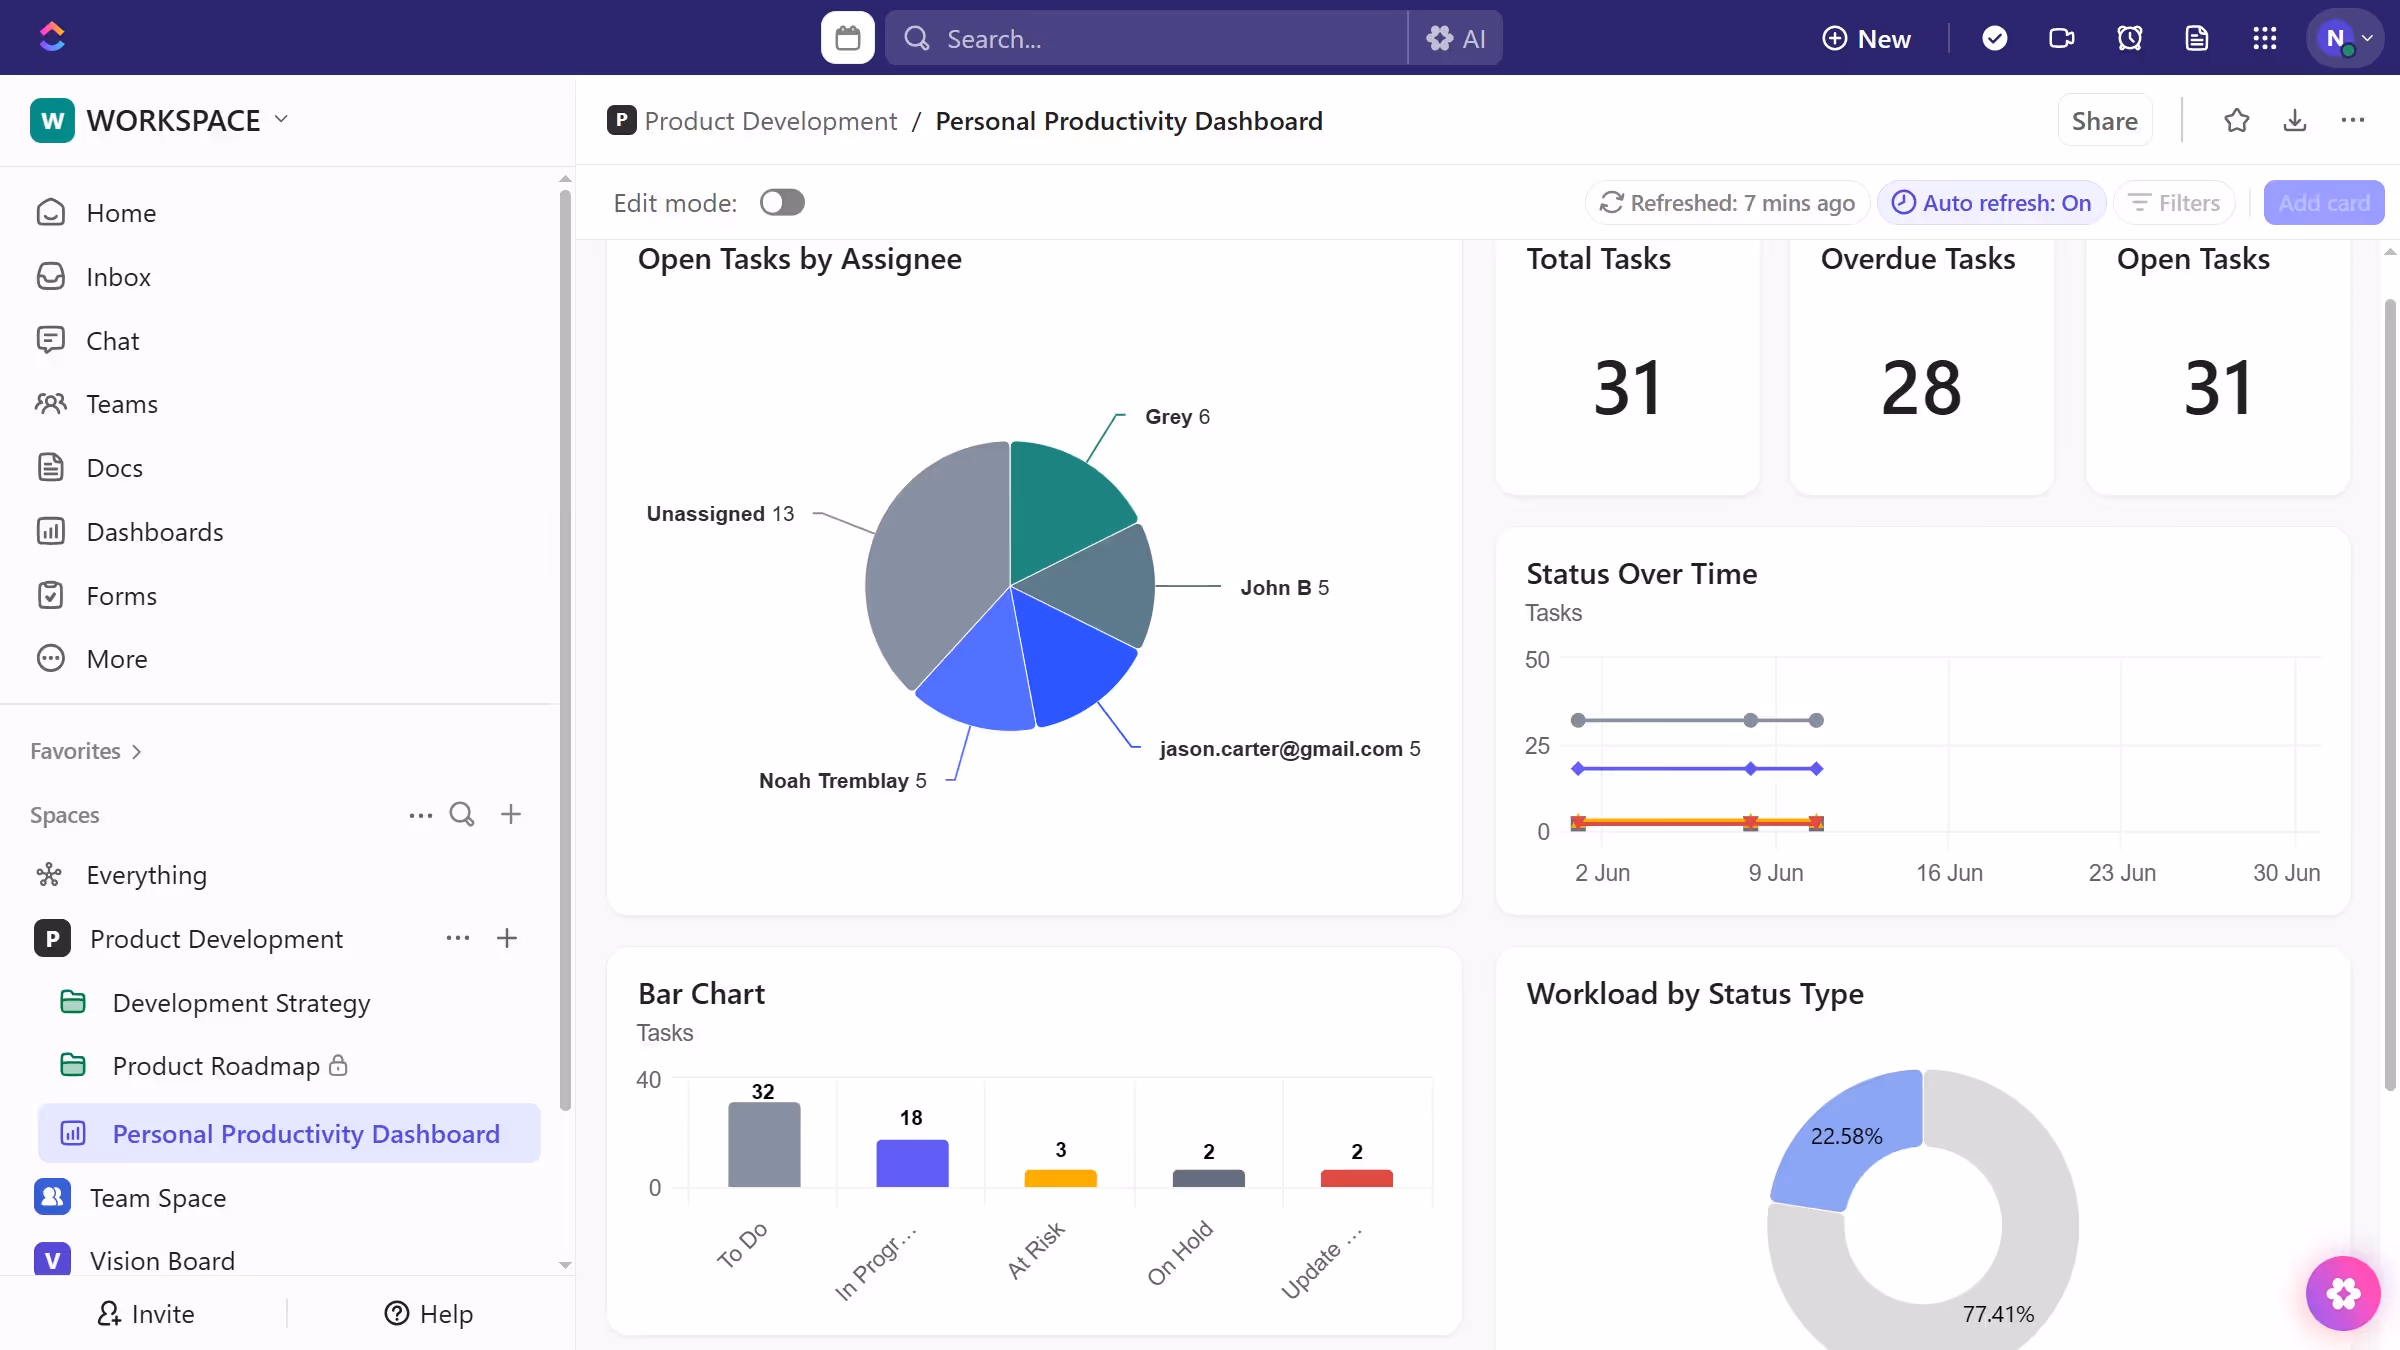This screenshot has width=2400, height=1350.
Task: Open the ClickUp AI assistant
Action: click(x=1457, y=38)
